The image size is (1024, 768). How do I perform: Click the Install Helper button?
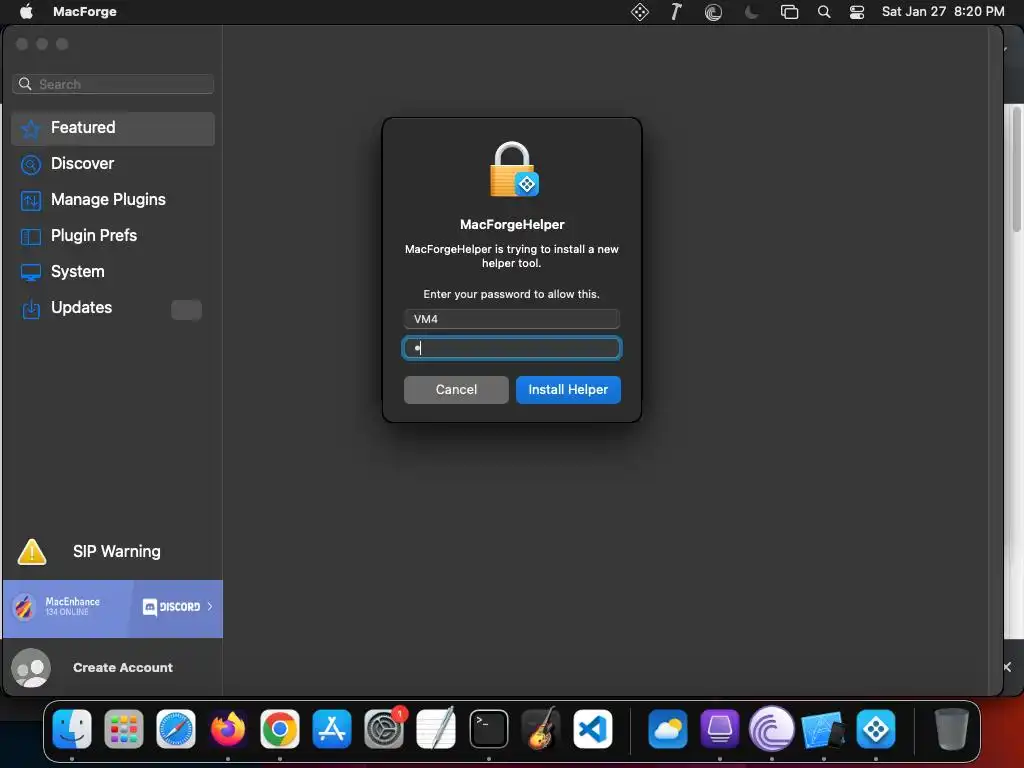(x=568, y=390)
